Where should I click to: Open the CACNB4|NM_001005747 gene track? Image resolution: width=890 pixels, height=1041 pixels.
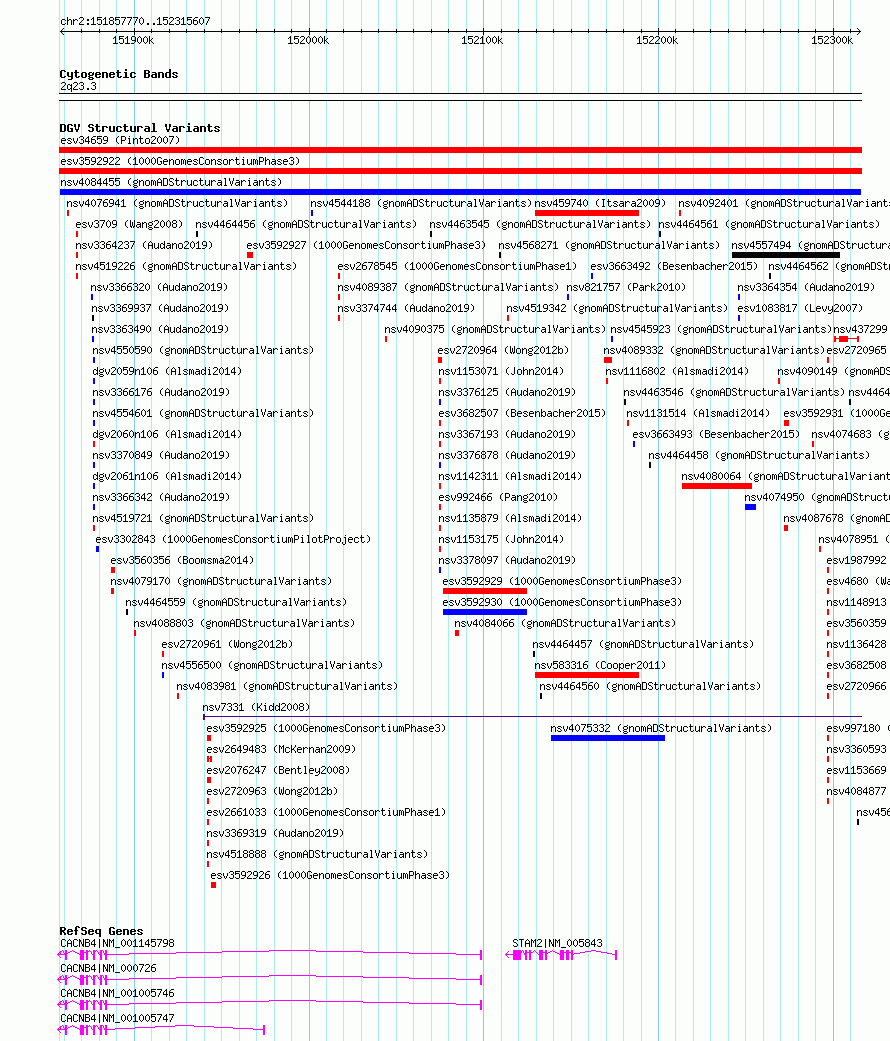click(162, 1030)
